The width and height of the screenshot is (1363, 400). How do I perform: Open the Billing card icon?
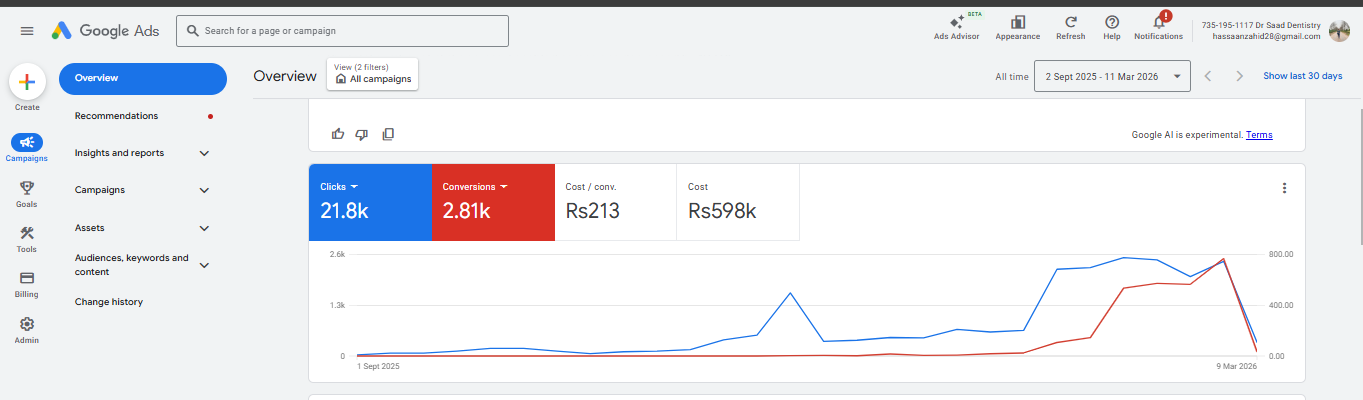(x=27, y=278)
